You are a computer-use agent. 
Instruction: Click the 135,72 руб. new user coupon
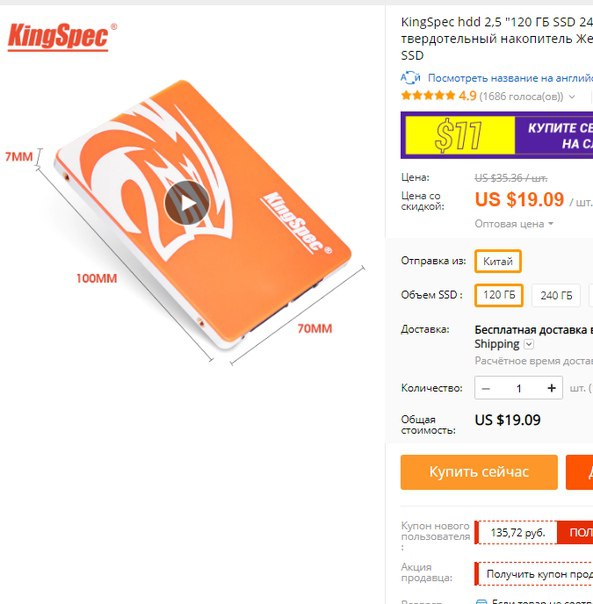(x=518, y=533)
